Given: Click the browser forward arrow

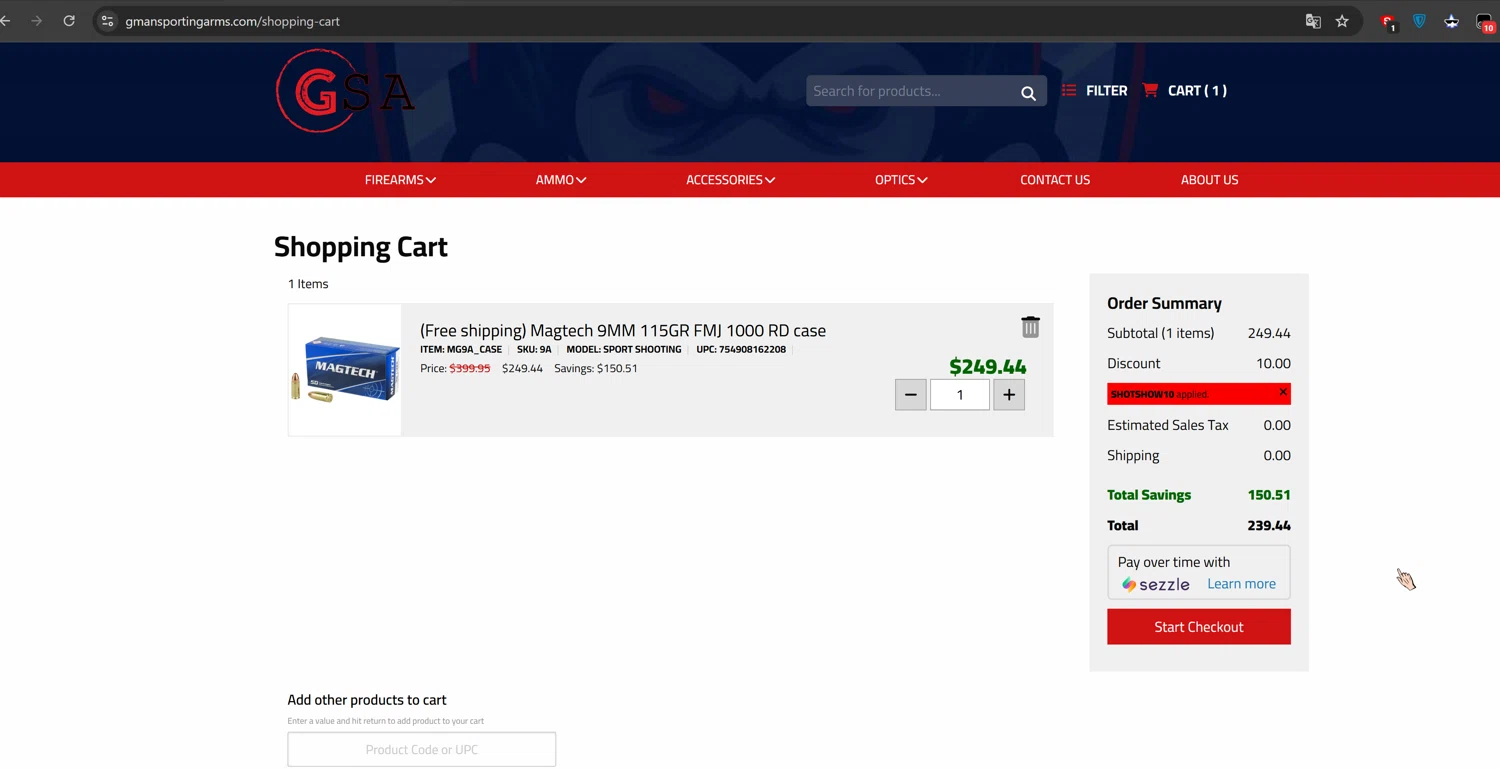Looking at the screenshot, I should pos(37,21).
